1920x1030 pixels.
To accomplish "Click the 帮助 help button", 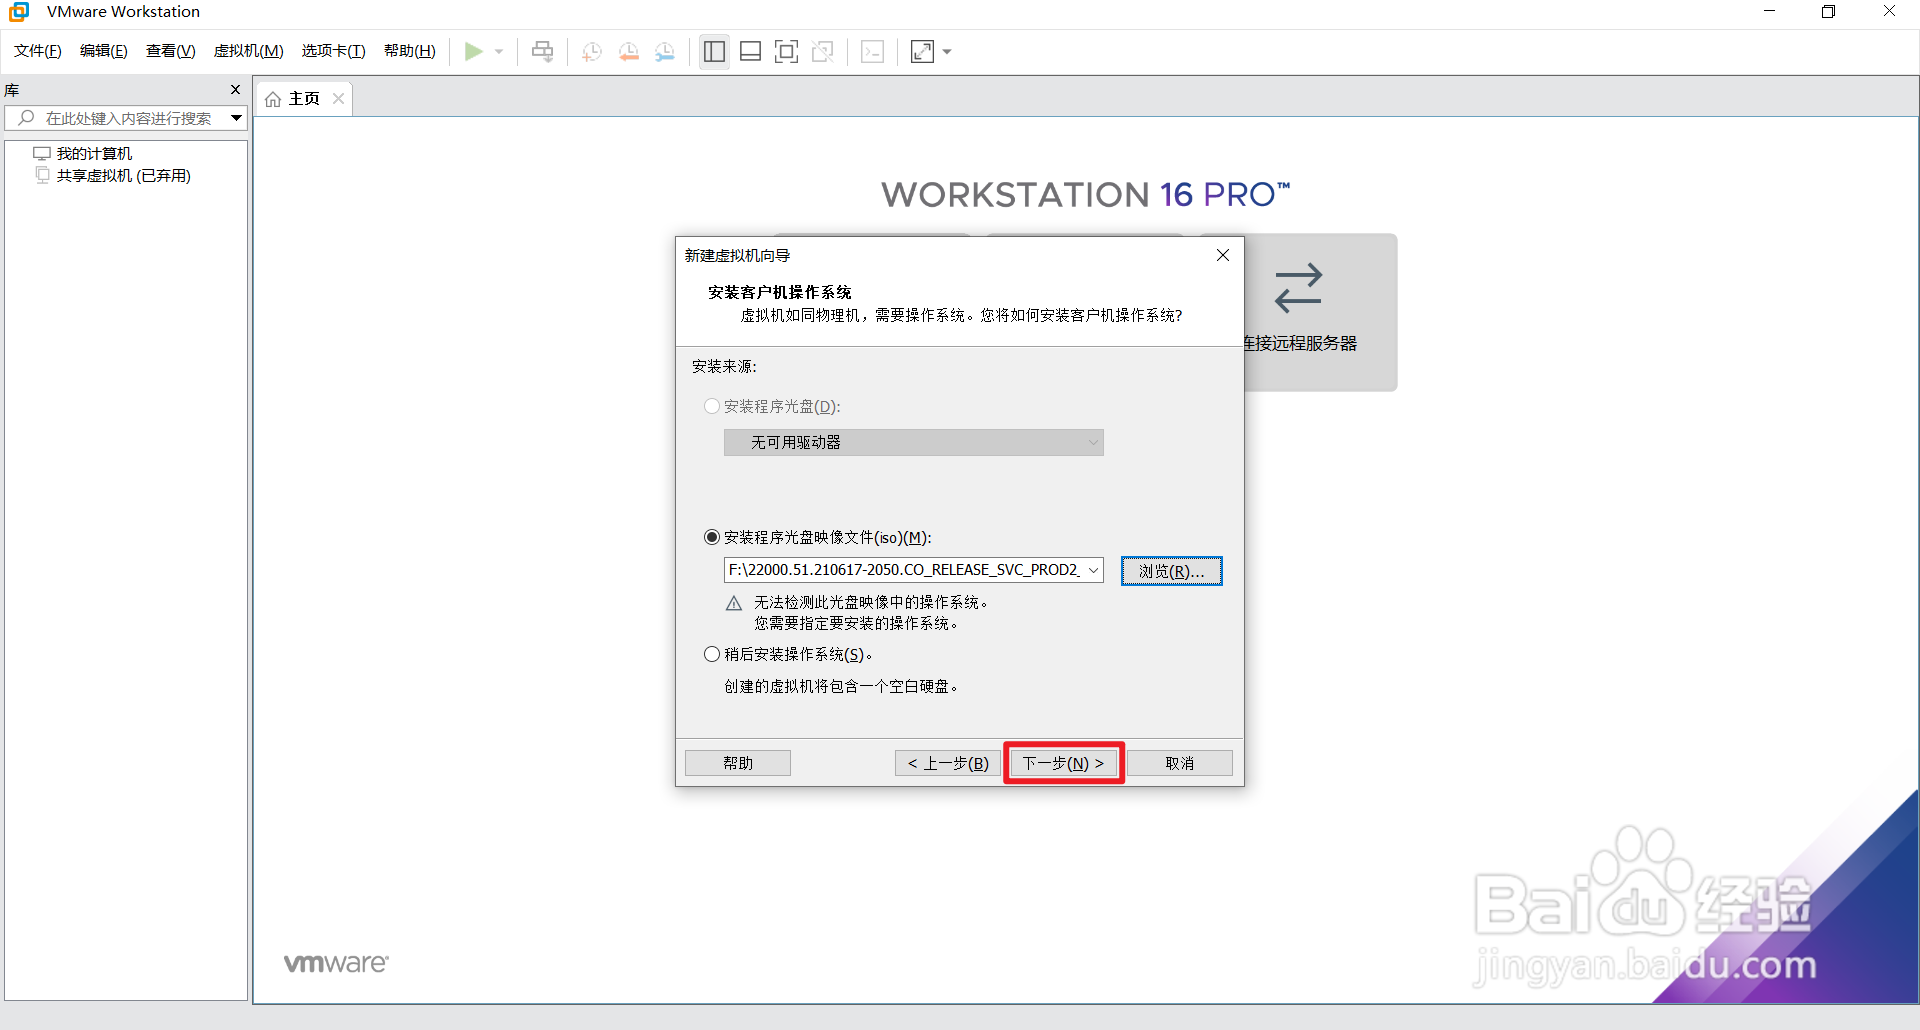I will 738,763.
